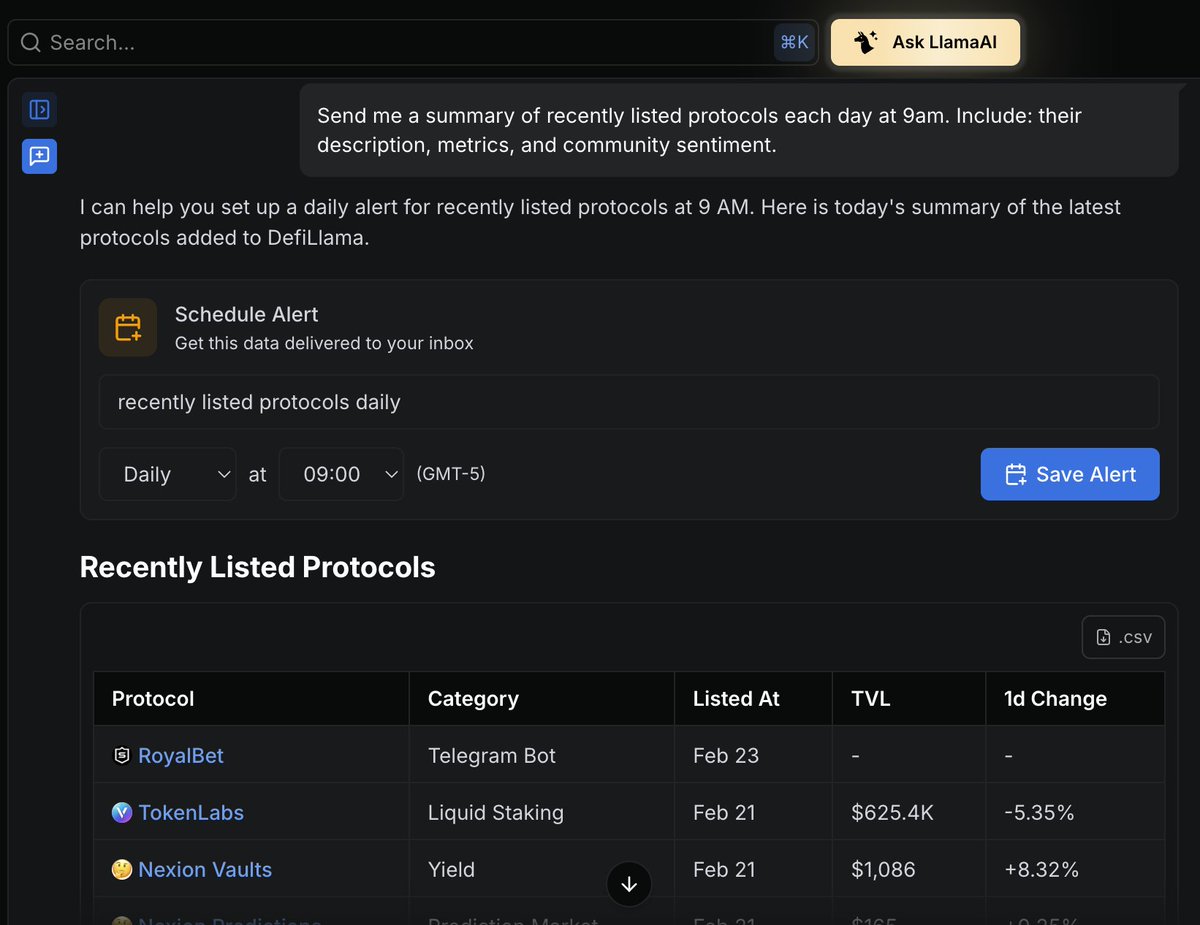Screen dimensions: 1200x925
Task: Click the user's prompt message bubble
Action: coord(739,130)
